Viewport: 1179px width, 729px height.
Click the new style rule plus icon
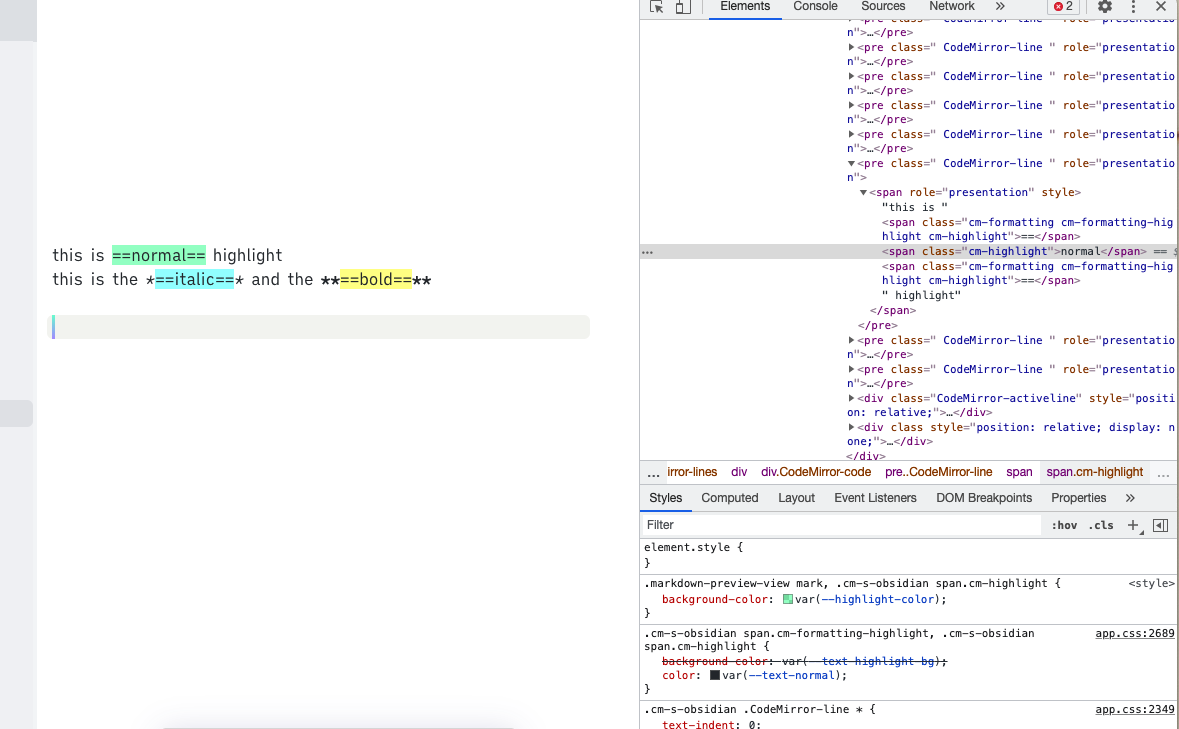click(1132, 524)
